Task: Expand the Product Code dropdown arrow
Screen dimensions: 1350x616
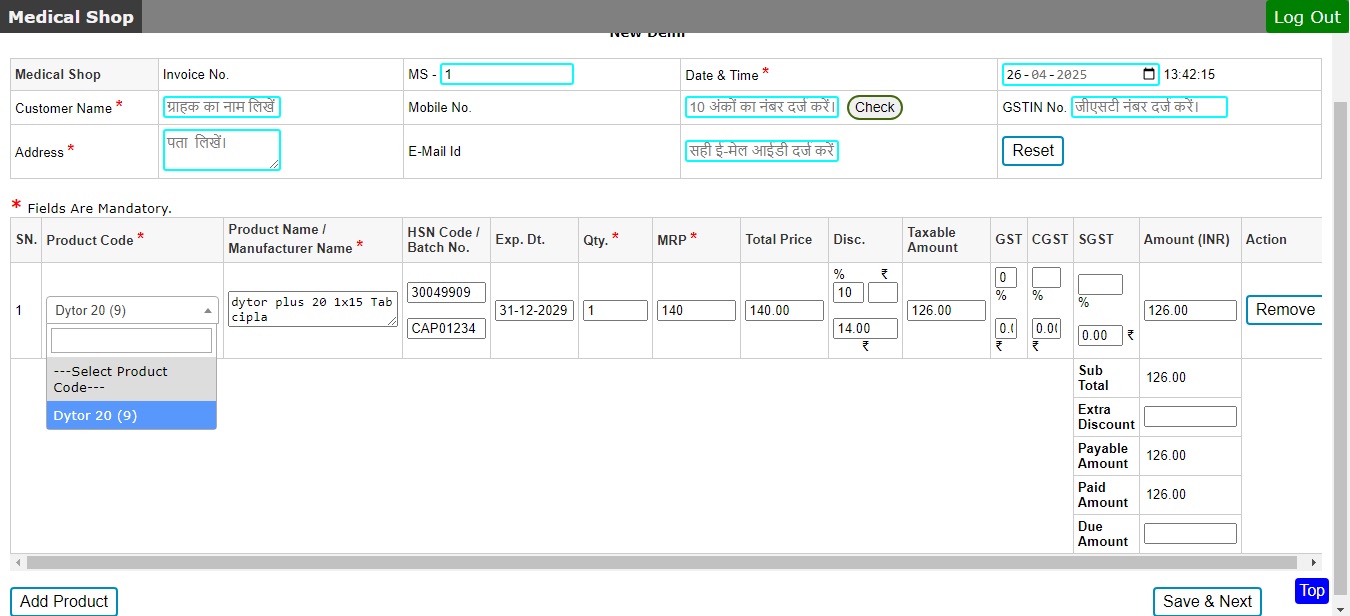Action: pos(208,311)
